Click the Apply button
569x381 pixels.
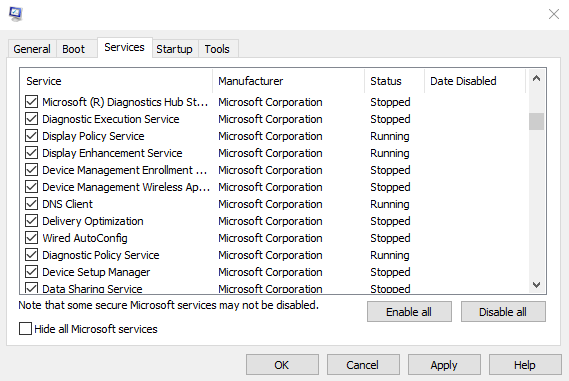click(444, 365)
